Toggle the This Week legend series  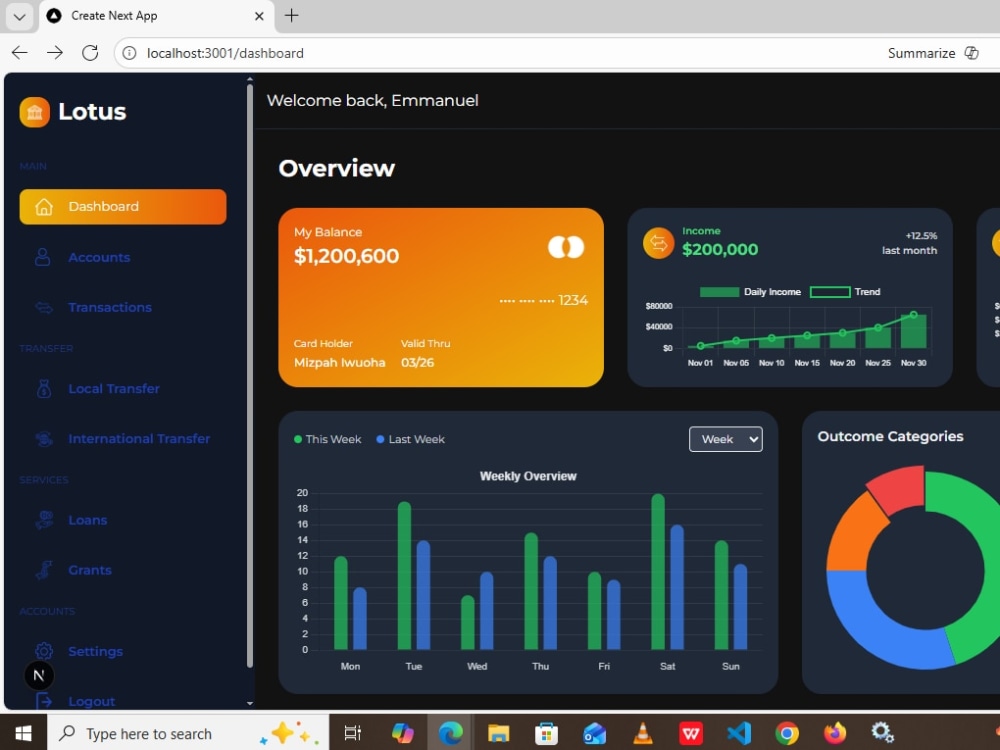(327, 439)
